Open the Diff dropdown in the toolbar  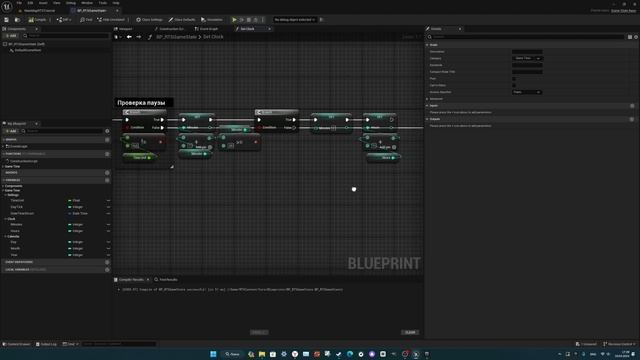(64, 20)
